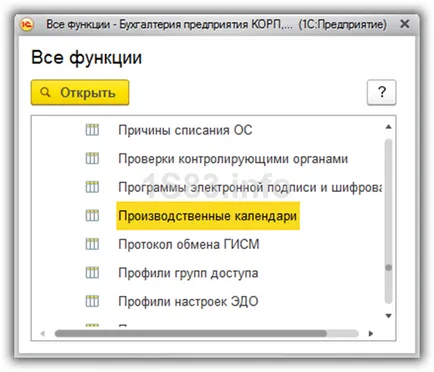434x372 pixels.
Task: Select the Профили групп доступа row
Action: (x=188, y=273)
